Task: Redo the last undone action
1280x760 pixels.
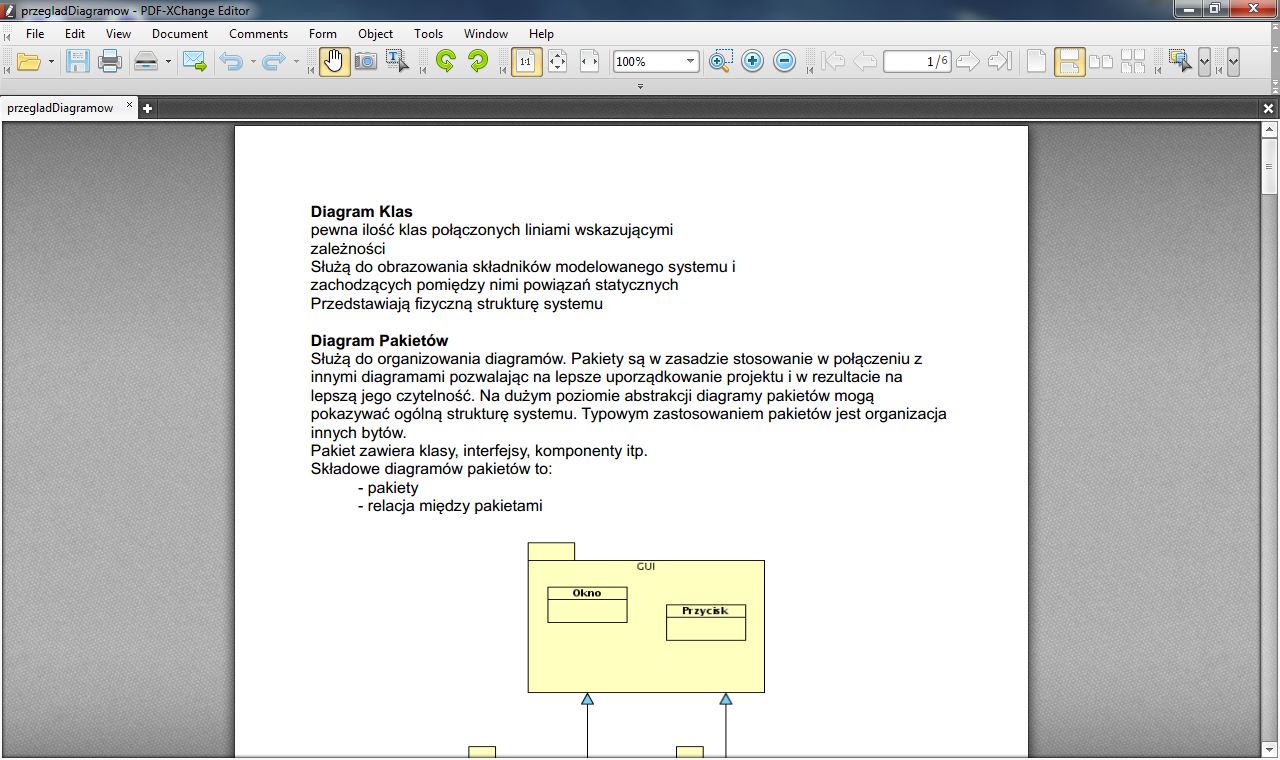Action: coord(274,62)
